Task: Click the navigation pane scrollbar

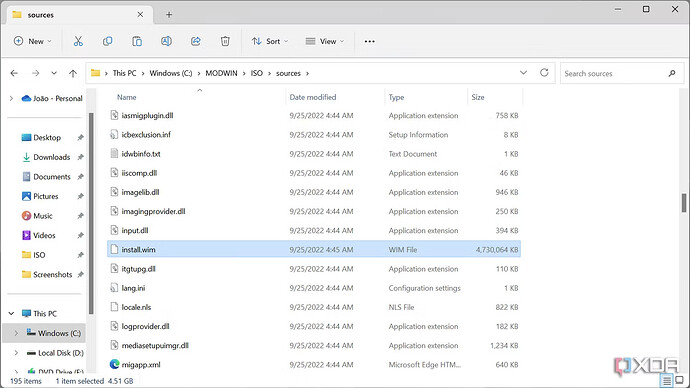Action: [x=91, y=213]
